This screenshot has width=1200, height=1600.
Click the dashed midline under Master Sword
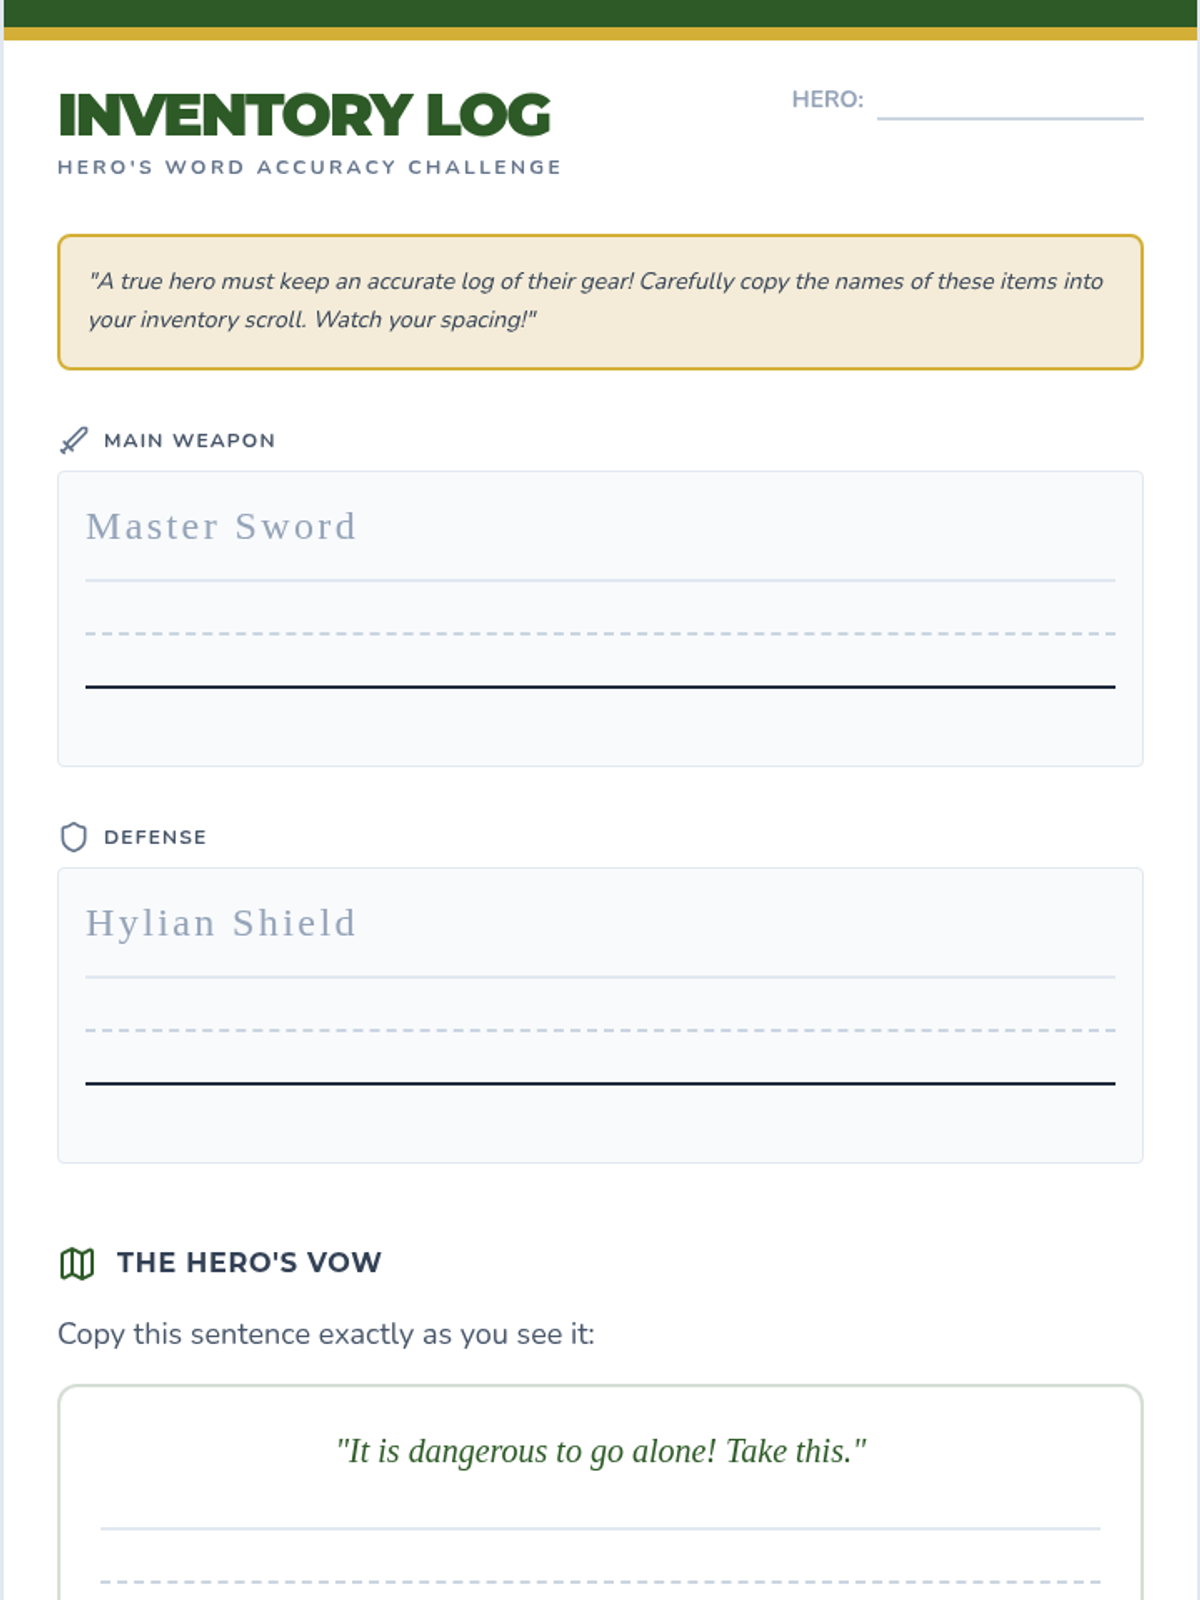click(600, 634)
